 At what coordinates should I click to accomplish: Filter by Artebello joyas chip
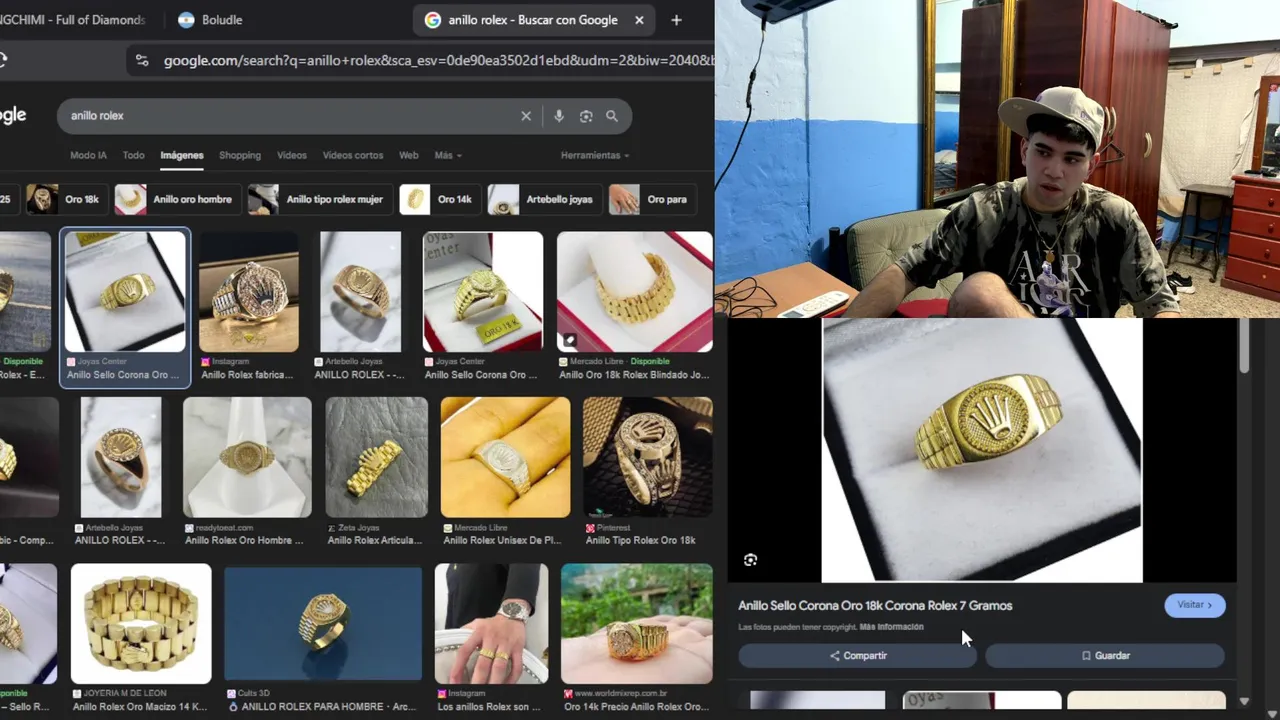(544, 199)
